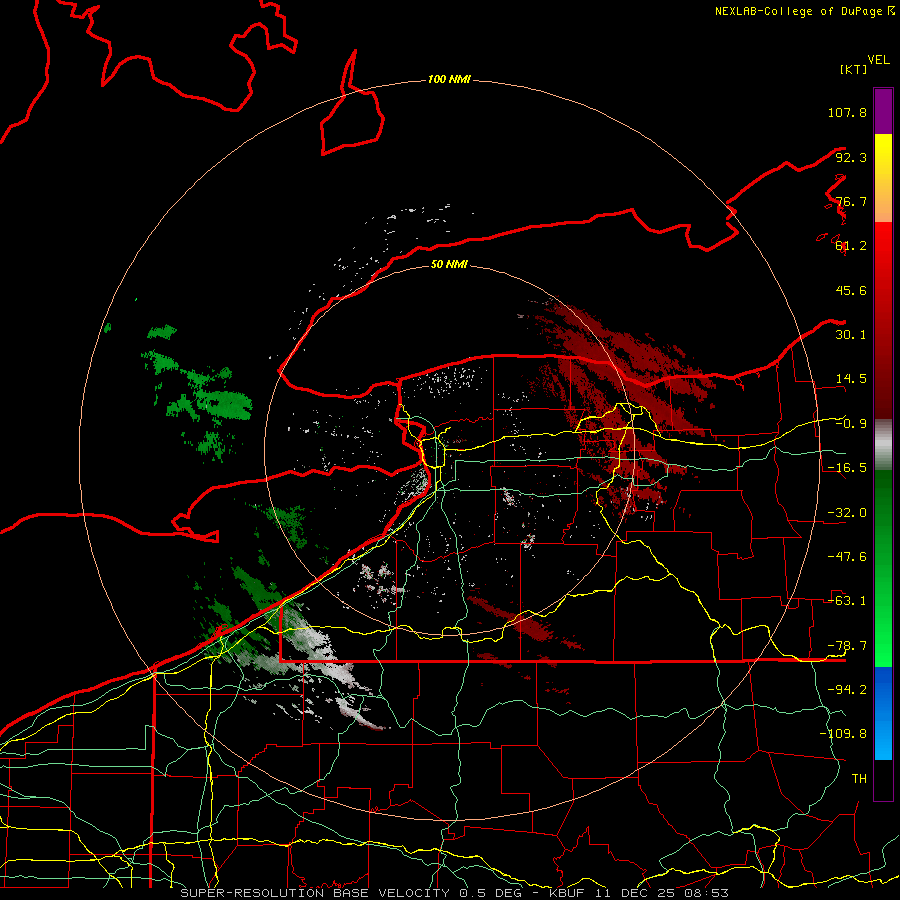Select the -78.7 velocity scale value

click(847, 646)
